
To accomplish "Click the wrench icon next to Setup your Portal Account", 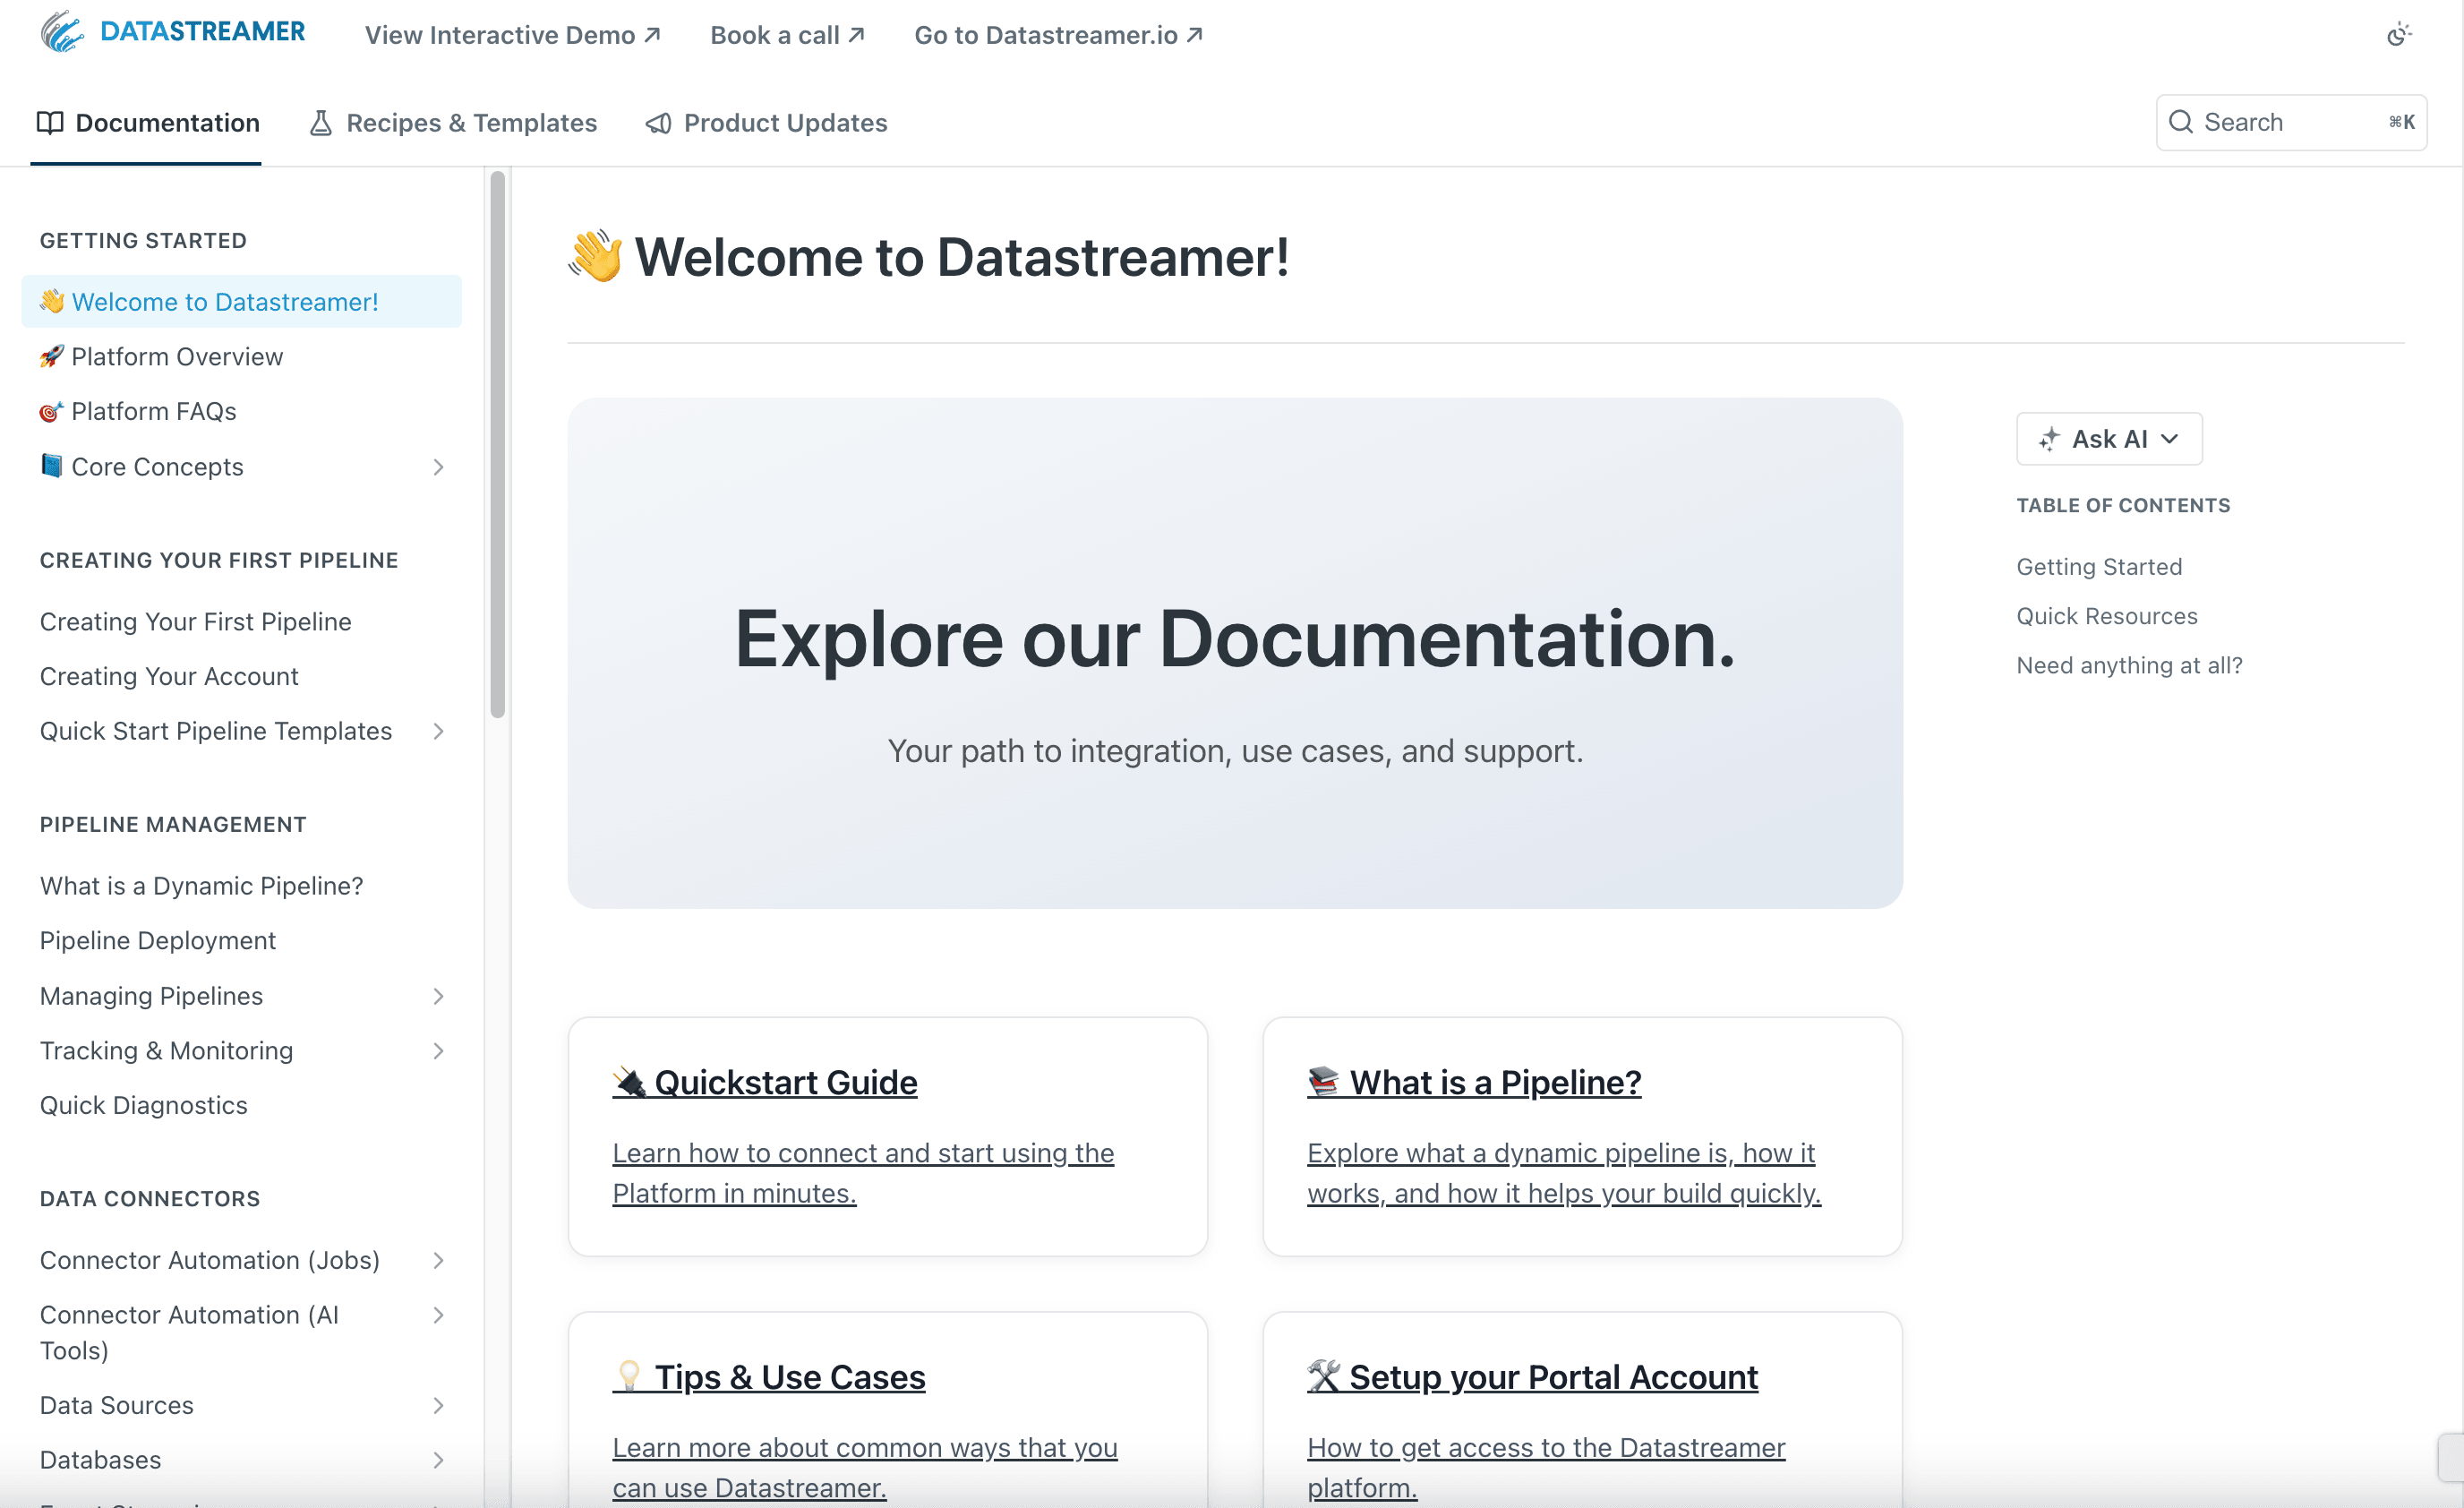I will click(x=1323, y=1376).
